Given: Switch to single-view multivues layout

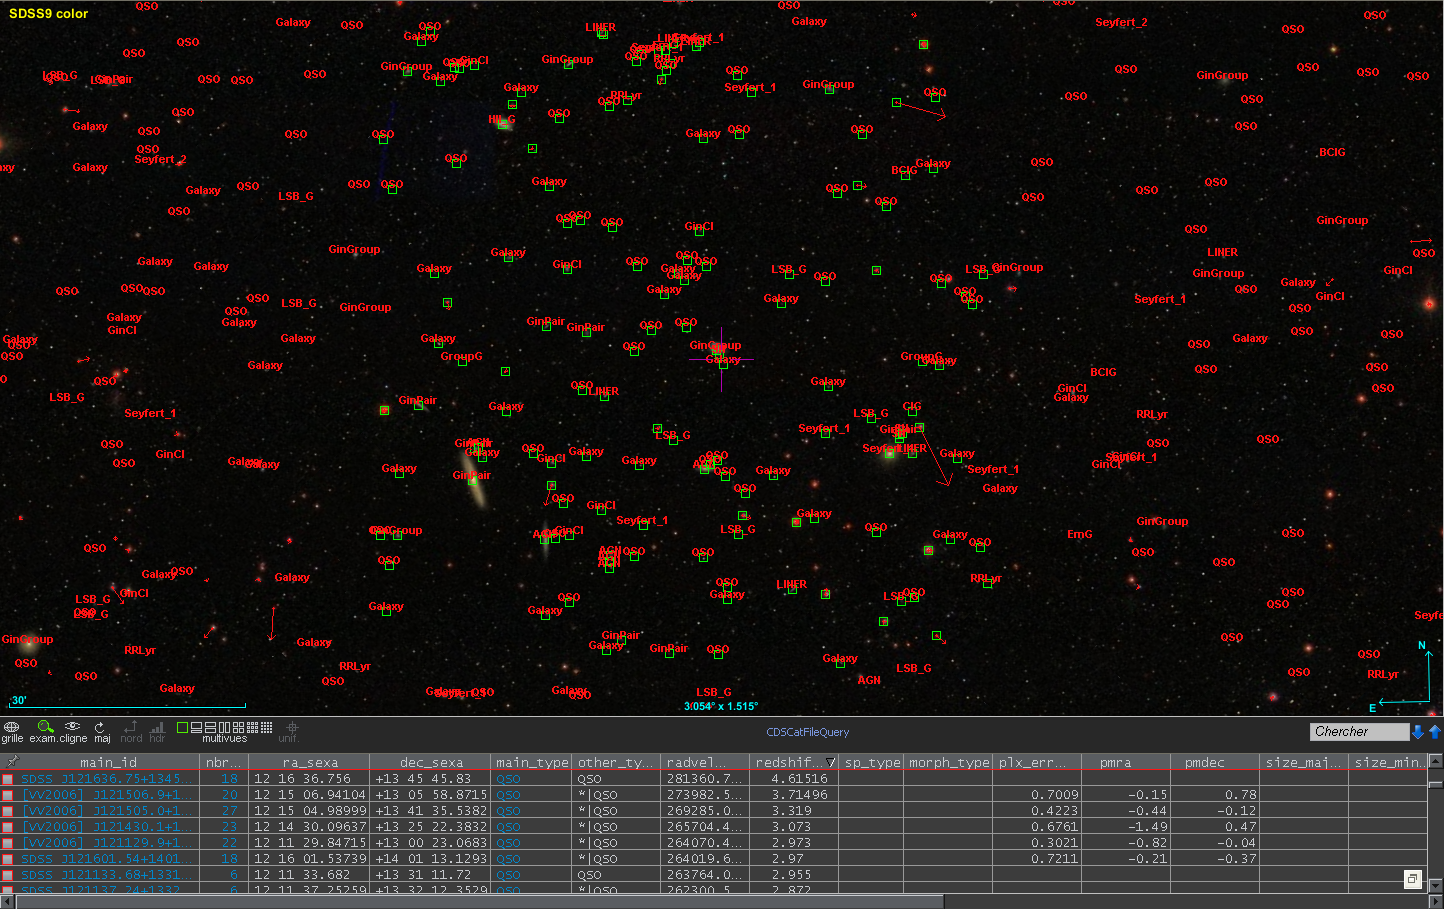Looking at the screenshot, I should [x=182, y=727].
